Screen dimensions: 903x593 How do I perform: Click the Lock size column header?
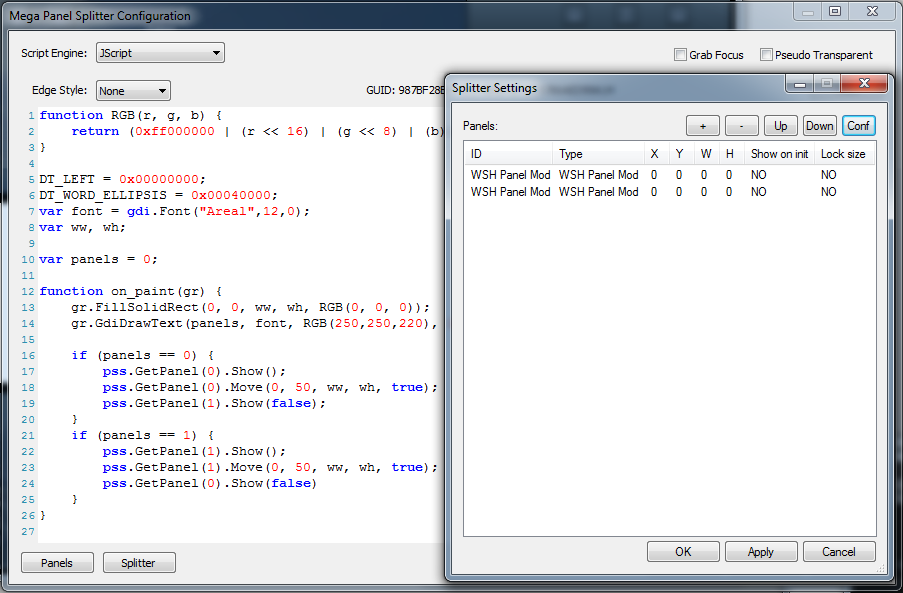(843, 154)
